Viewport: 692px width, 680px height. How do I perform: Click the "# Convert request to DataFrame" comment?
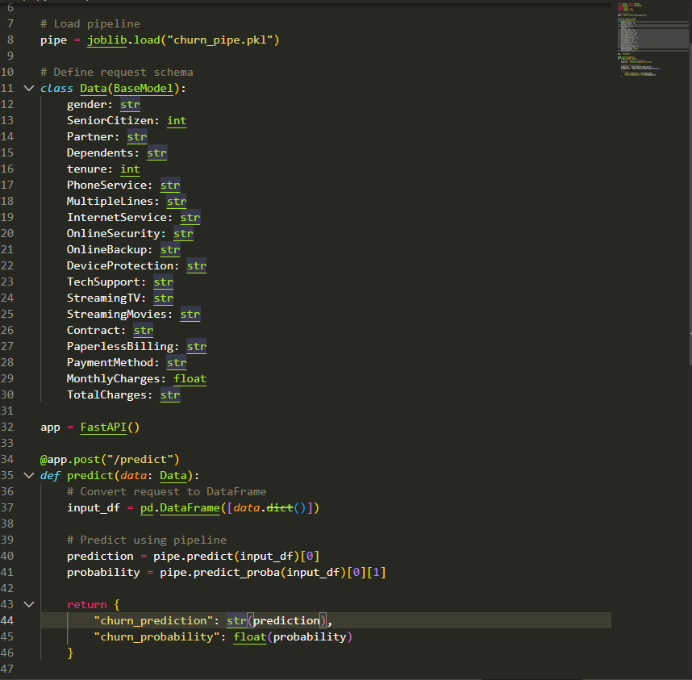[x=166, y=492]
